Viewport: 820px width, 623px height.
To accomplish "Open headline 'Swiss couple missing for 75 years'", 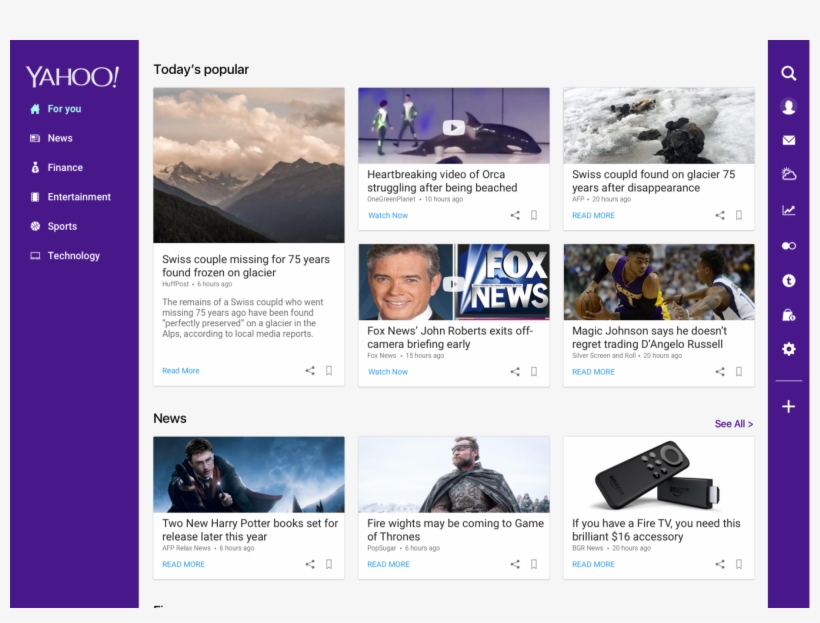I will click(246, 266).
